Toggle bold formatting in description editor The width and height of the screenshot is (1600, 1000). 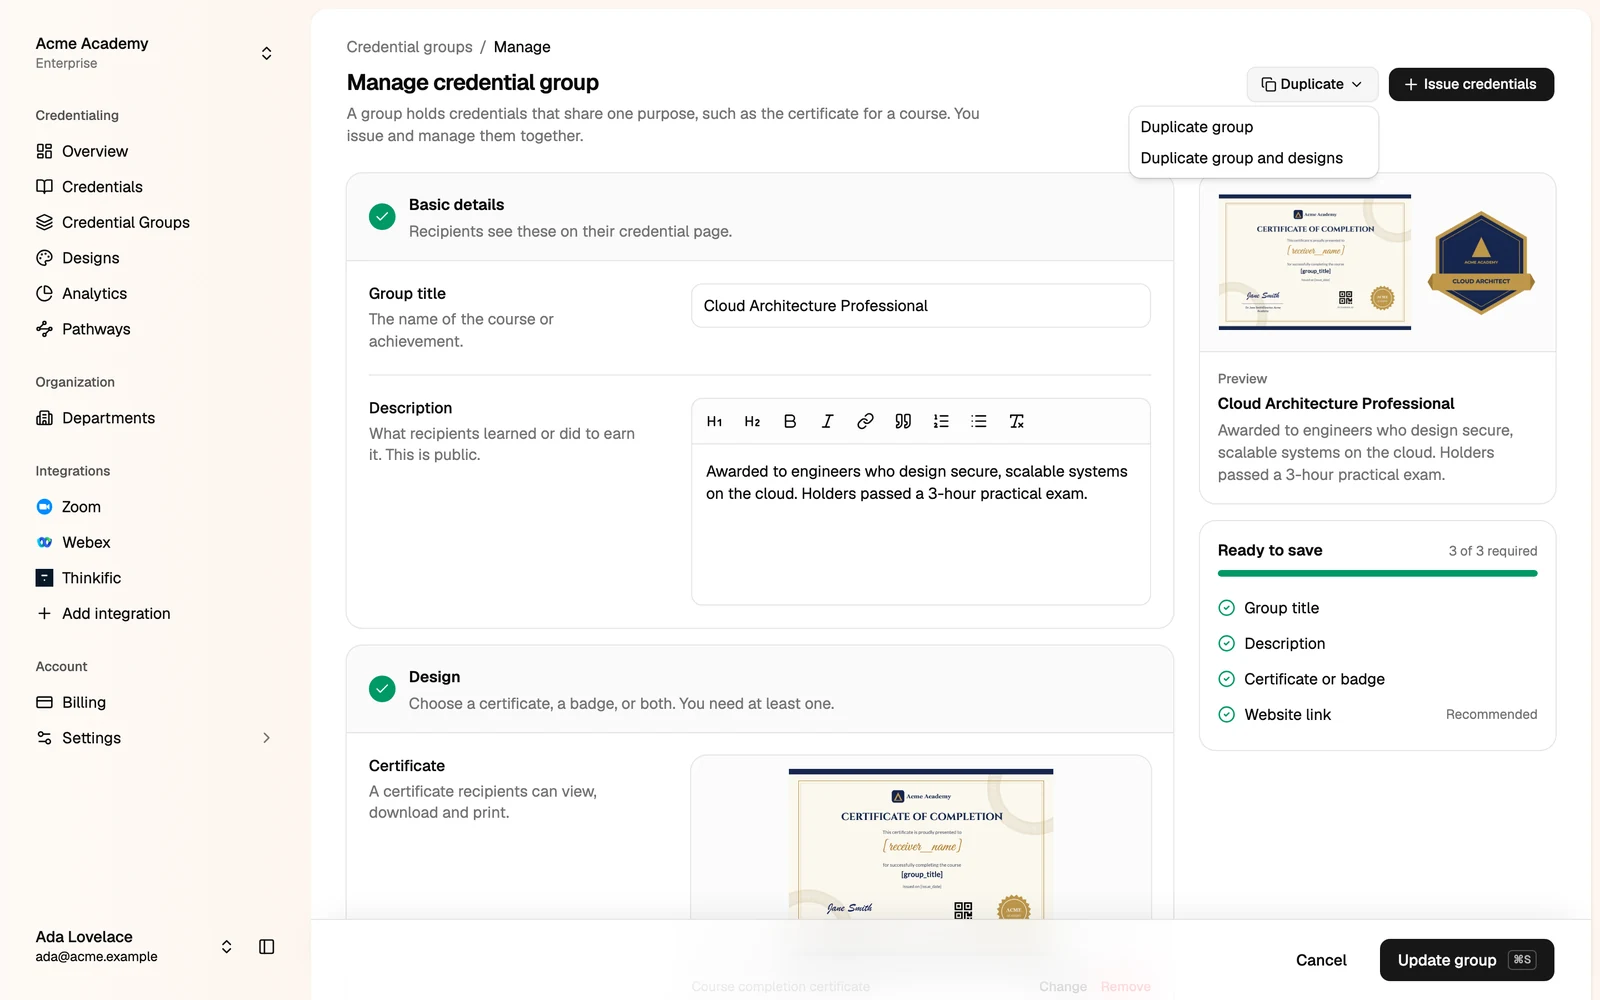790,421
